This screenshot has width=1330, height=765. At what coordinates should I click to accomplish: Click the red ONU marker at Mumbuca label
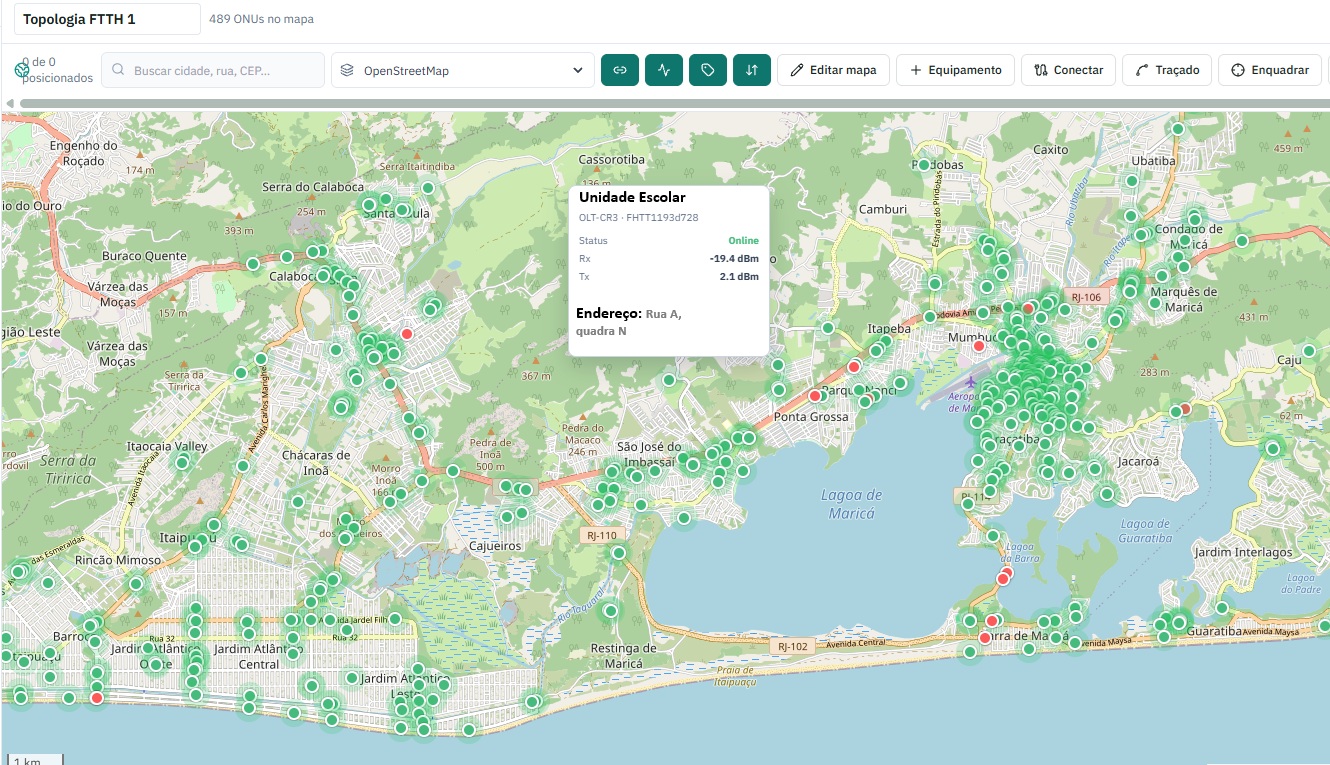[x=979, y=346]
